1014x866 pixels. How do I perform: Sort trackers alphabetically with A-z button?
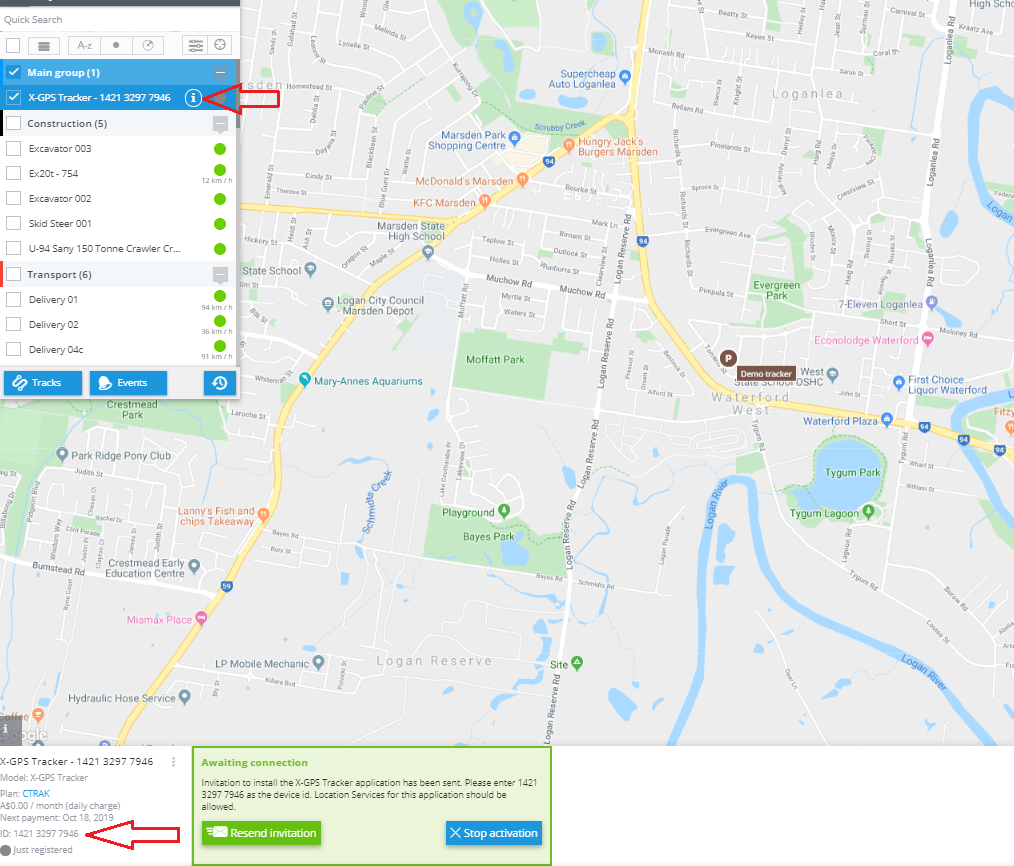point(84,45)
